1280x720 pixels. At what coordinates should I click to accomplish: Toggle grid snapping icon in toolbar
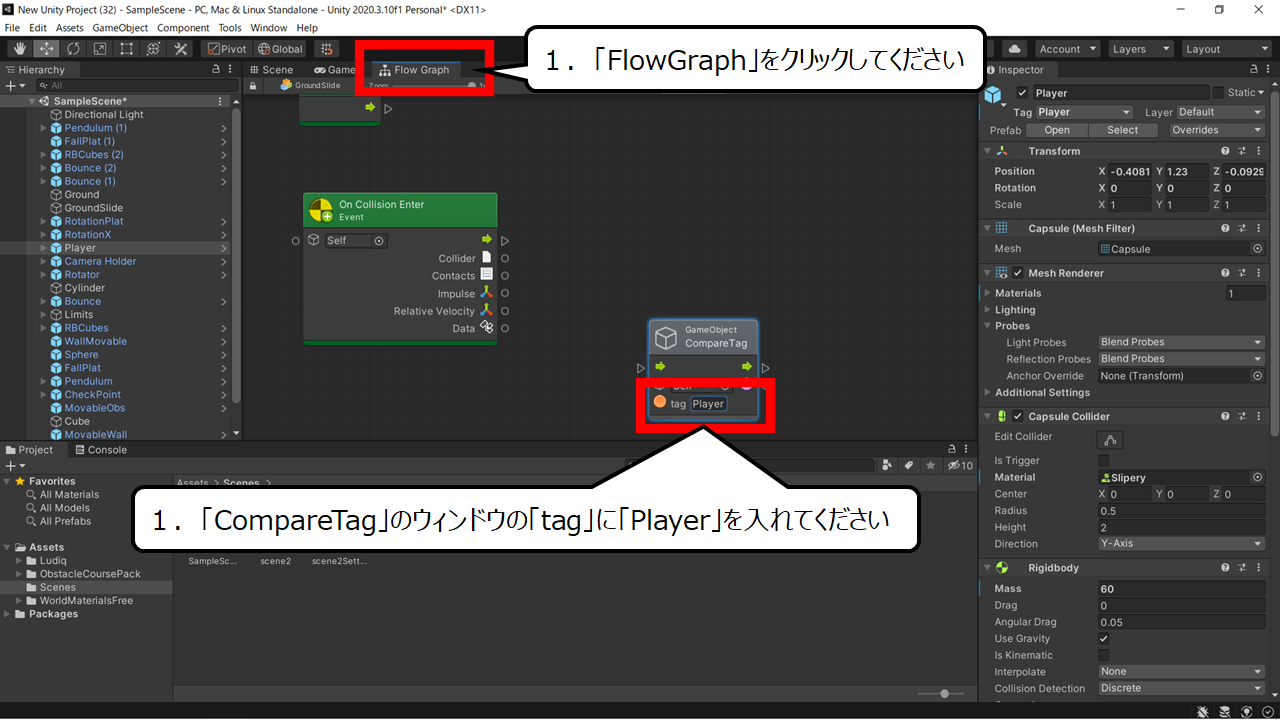click(x=326, y=49)
